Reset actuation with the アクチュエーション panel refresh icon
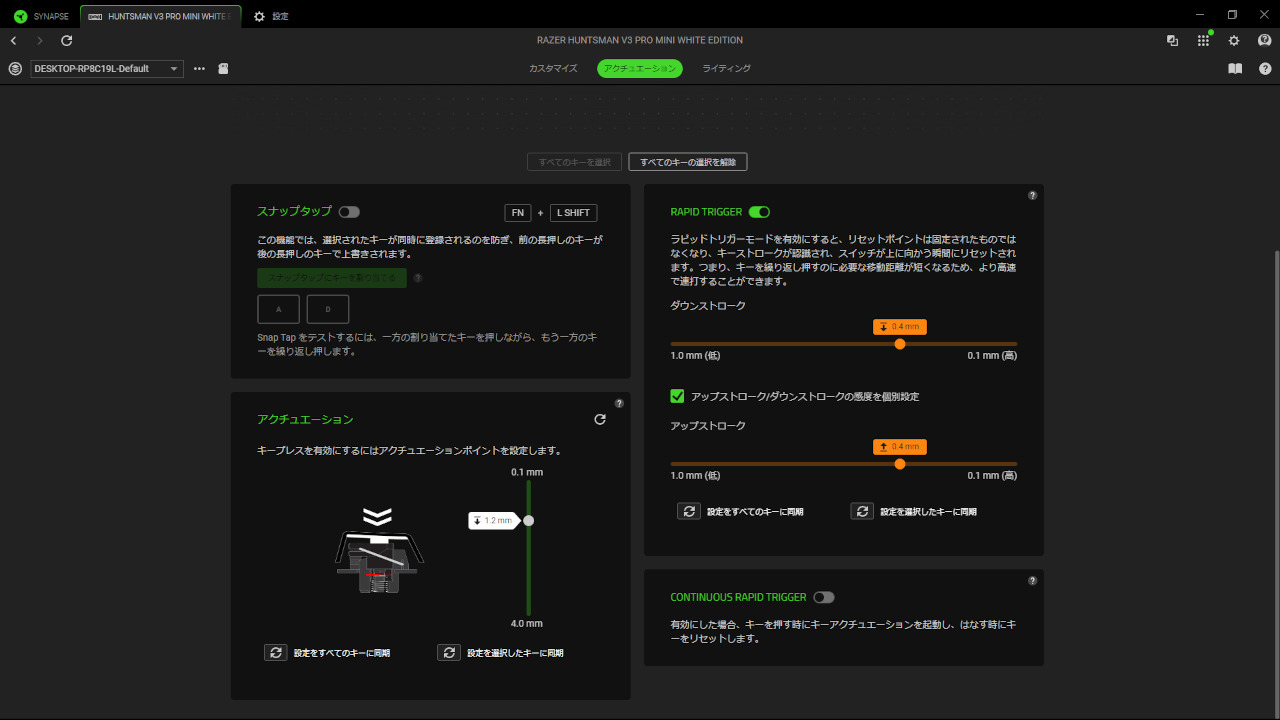 (600, 420)
